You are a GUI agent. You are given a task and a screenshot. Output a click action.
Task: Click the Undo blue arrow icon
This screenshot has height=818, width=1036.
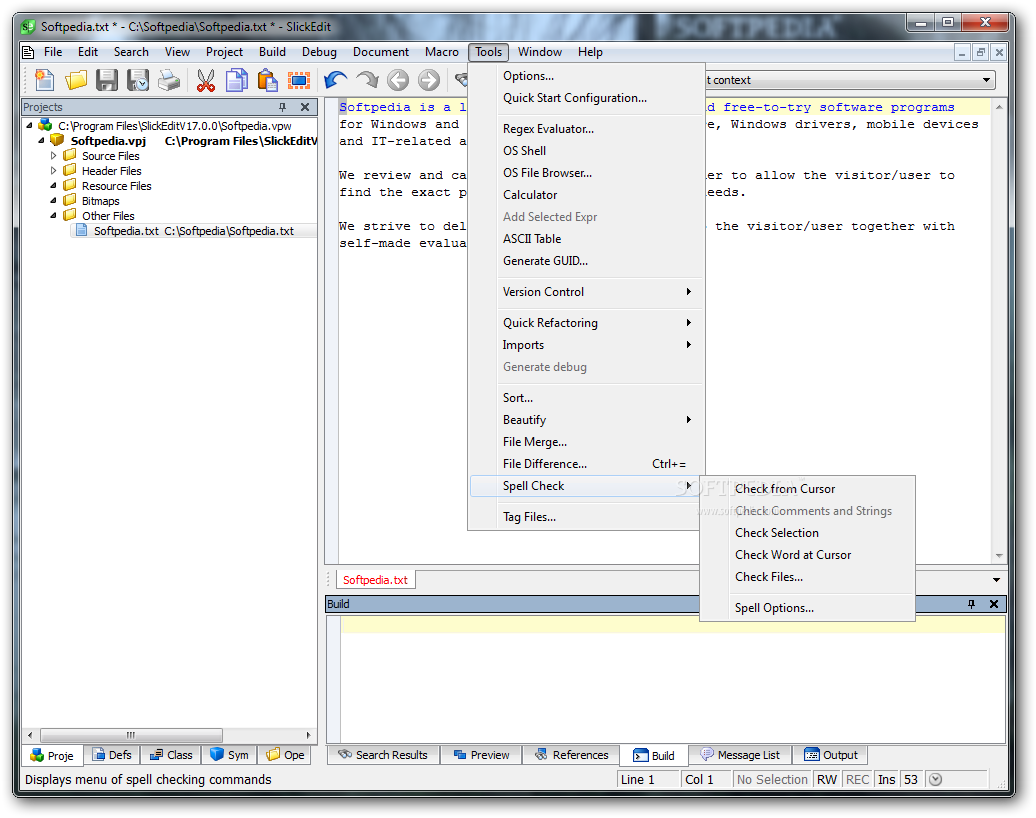coord(336,80)
